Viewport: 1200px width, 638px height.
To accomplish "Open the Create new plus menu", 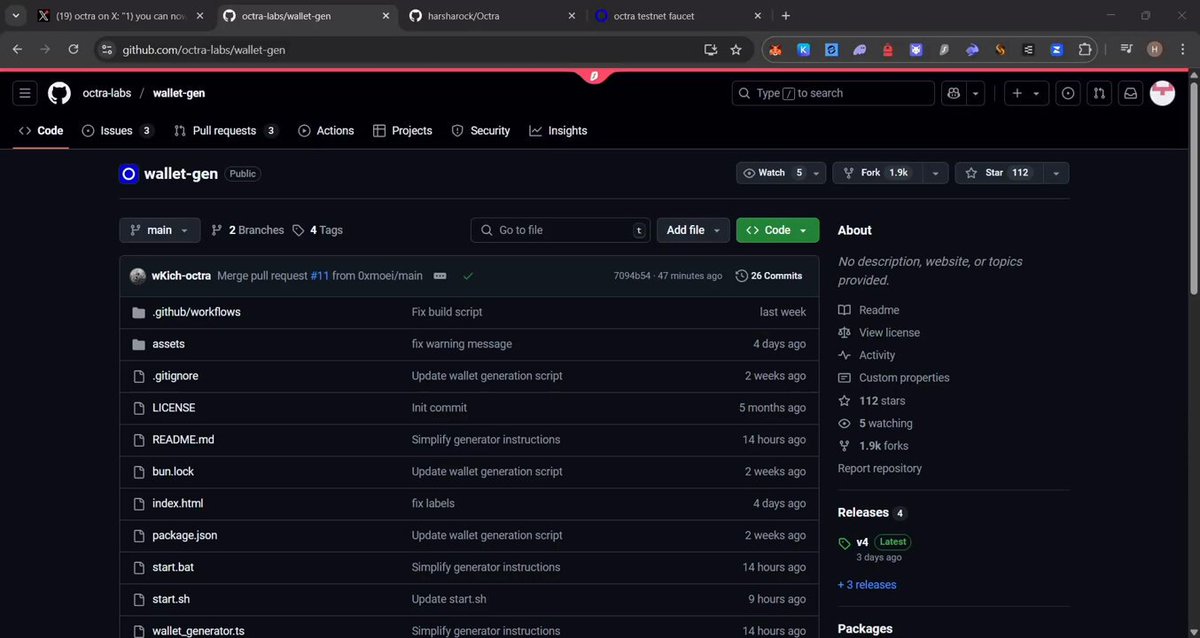I will click(1025, 93).
